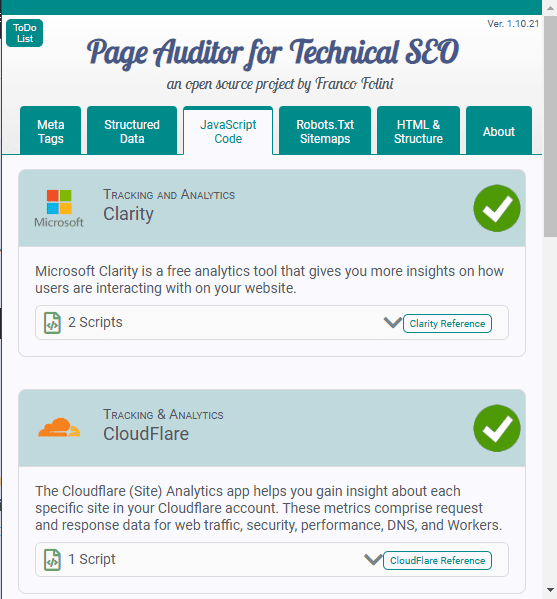Click 'an open source project by Franco Folini'
Viewport: 557px width, 599px height.
pos(280,84)
